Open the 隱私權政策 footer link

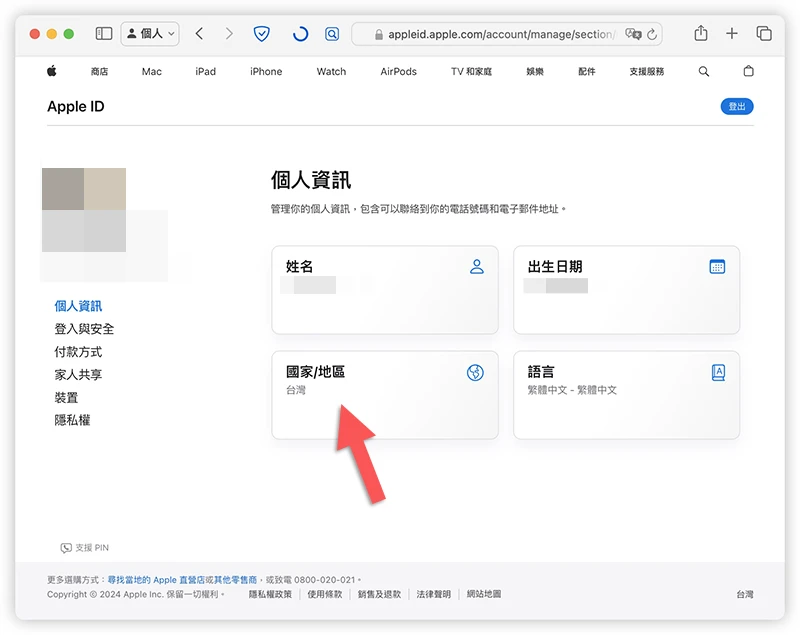(x=269, y=593)
